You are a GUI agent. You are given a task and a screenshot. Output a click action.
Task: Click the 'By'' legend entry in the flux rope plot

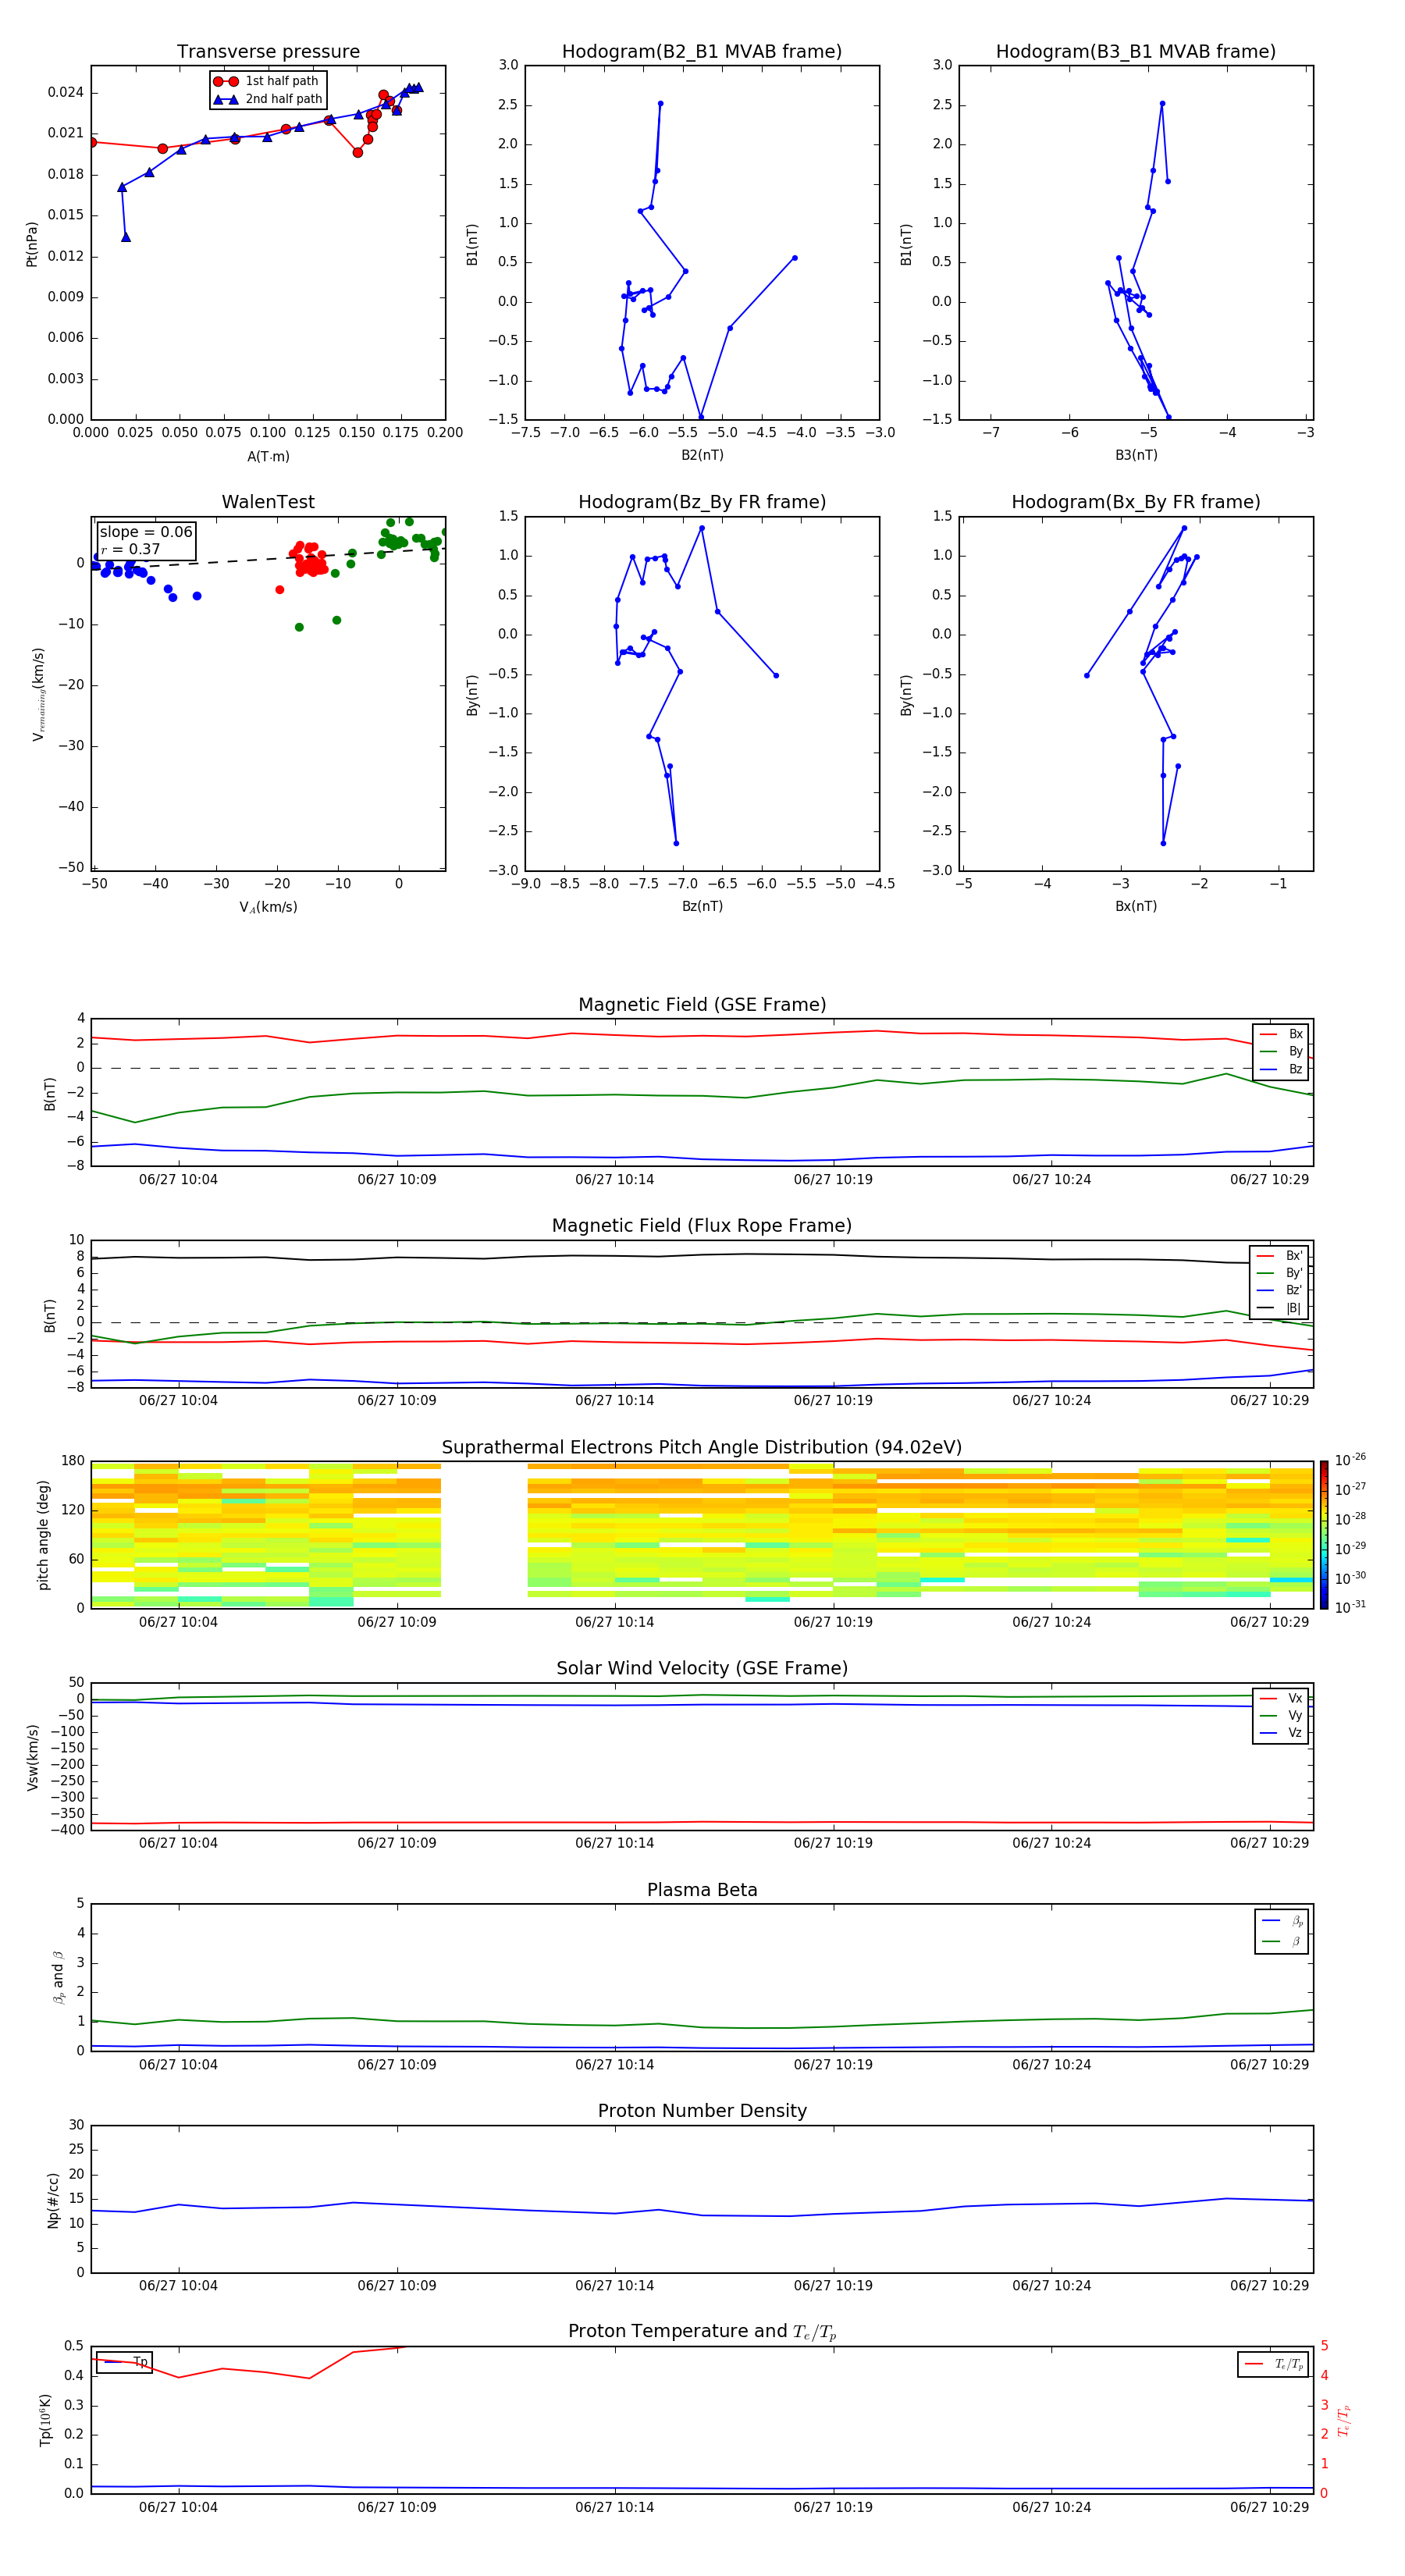(1280, 1273)
